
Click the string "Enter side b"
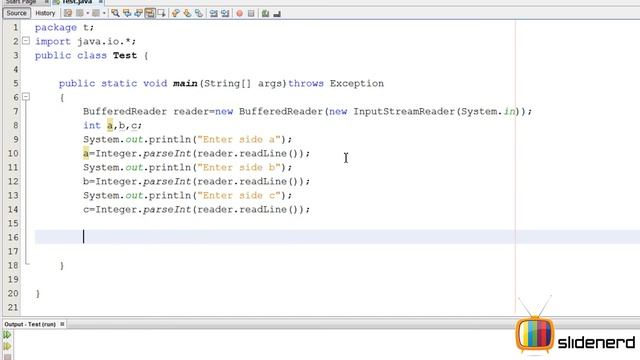(x=239, y=167)
